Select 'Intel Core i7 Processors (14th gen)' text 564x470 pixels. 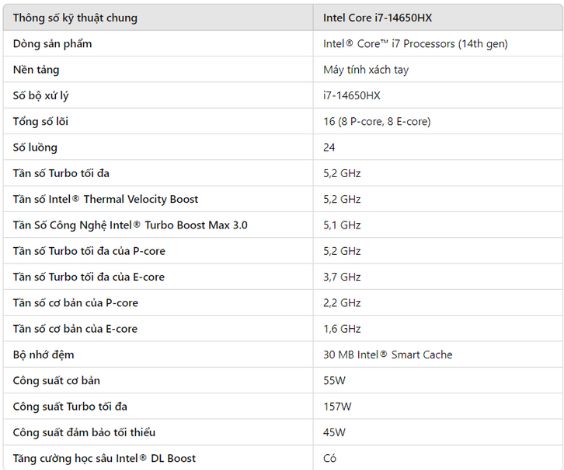tap(415, 44)
